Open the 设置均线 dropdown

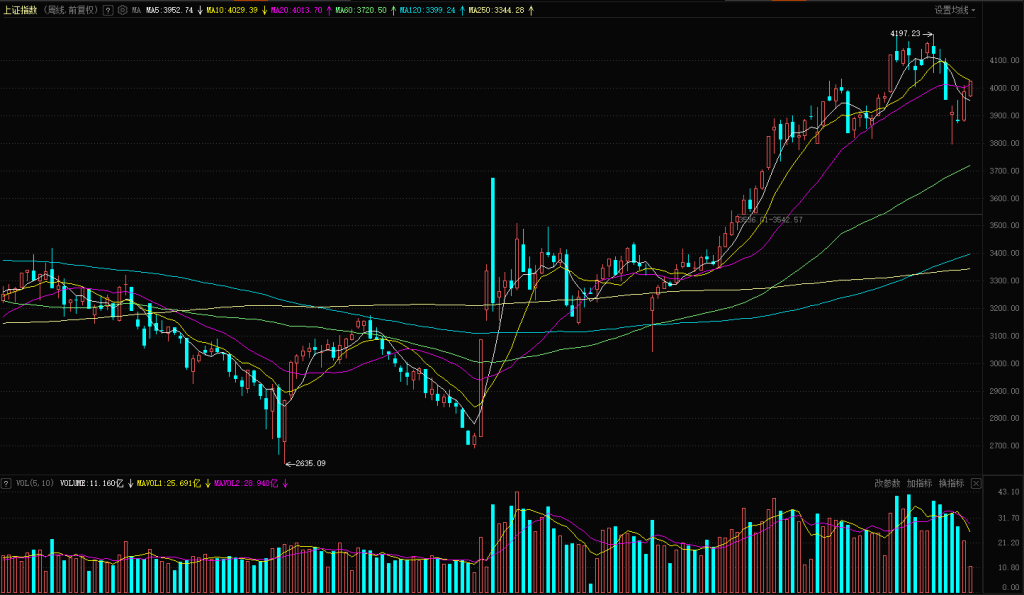(956, 10)
